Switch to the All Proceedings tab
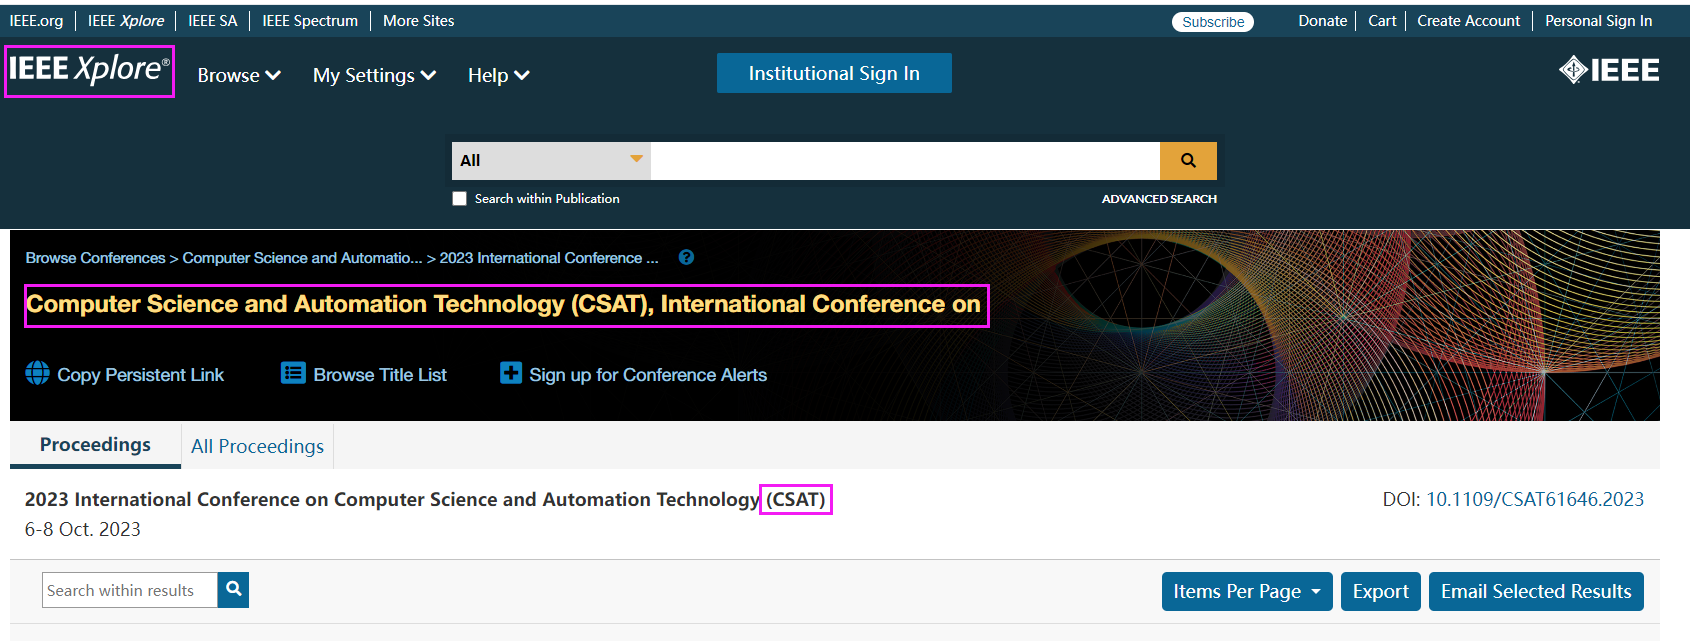 (x=257, y=446)
